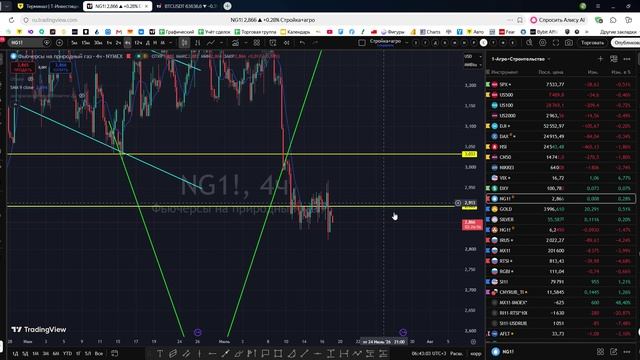
Task: Set date range to YTD
Action: tap(67, 353)
